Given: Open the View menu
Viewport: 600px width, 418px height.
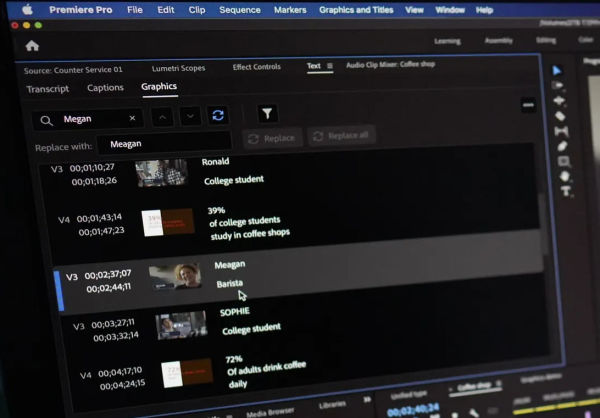Looking at the screenshot, I should point(414,10).
